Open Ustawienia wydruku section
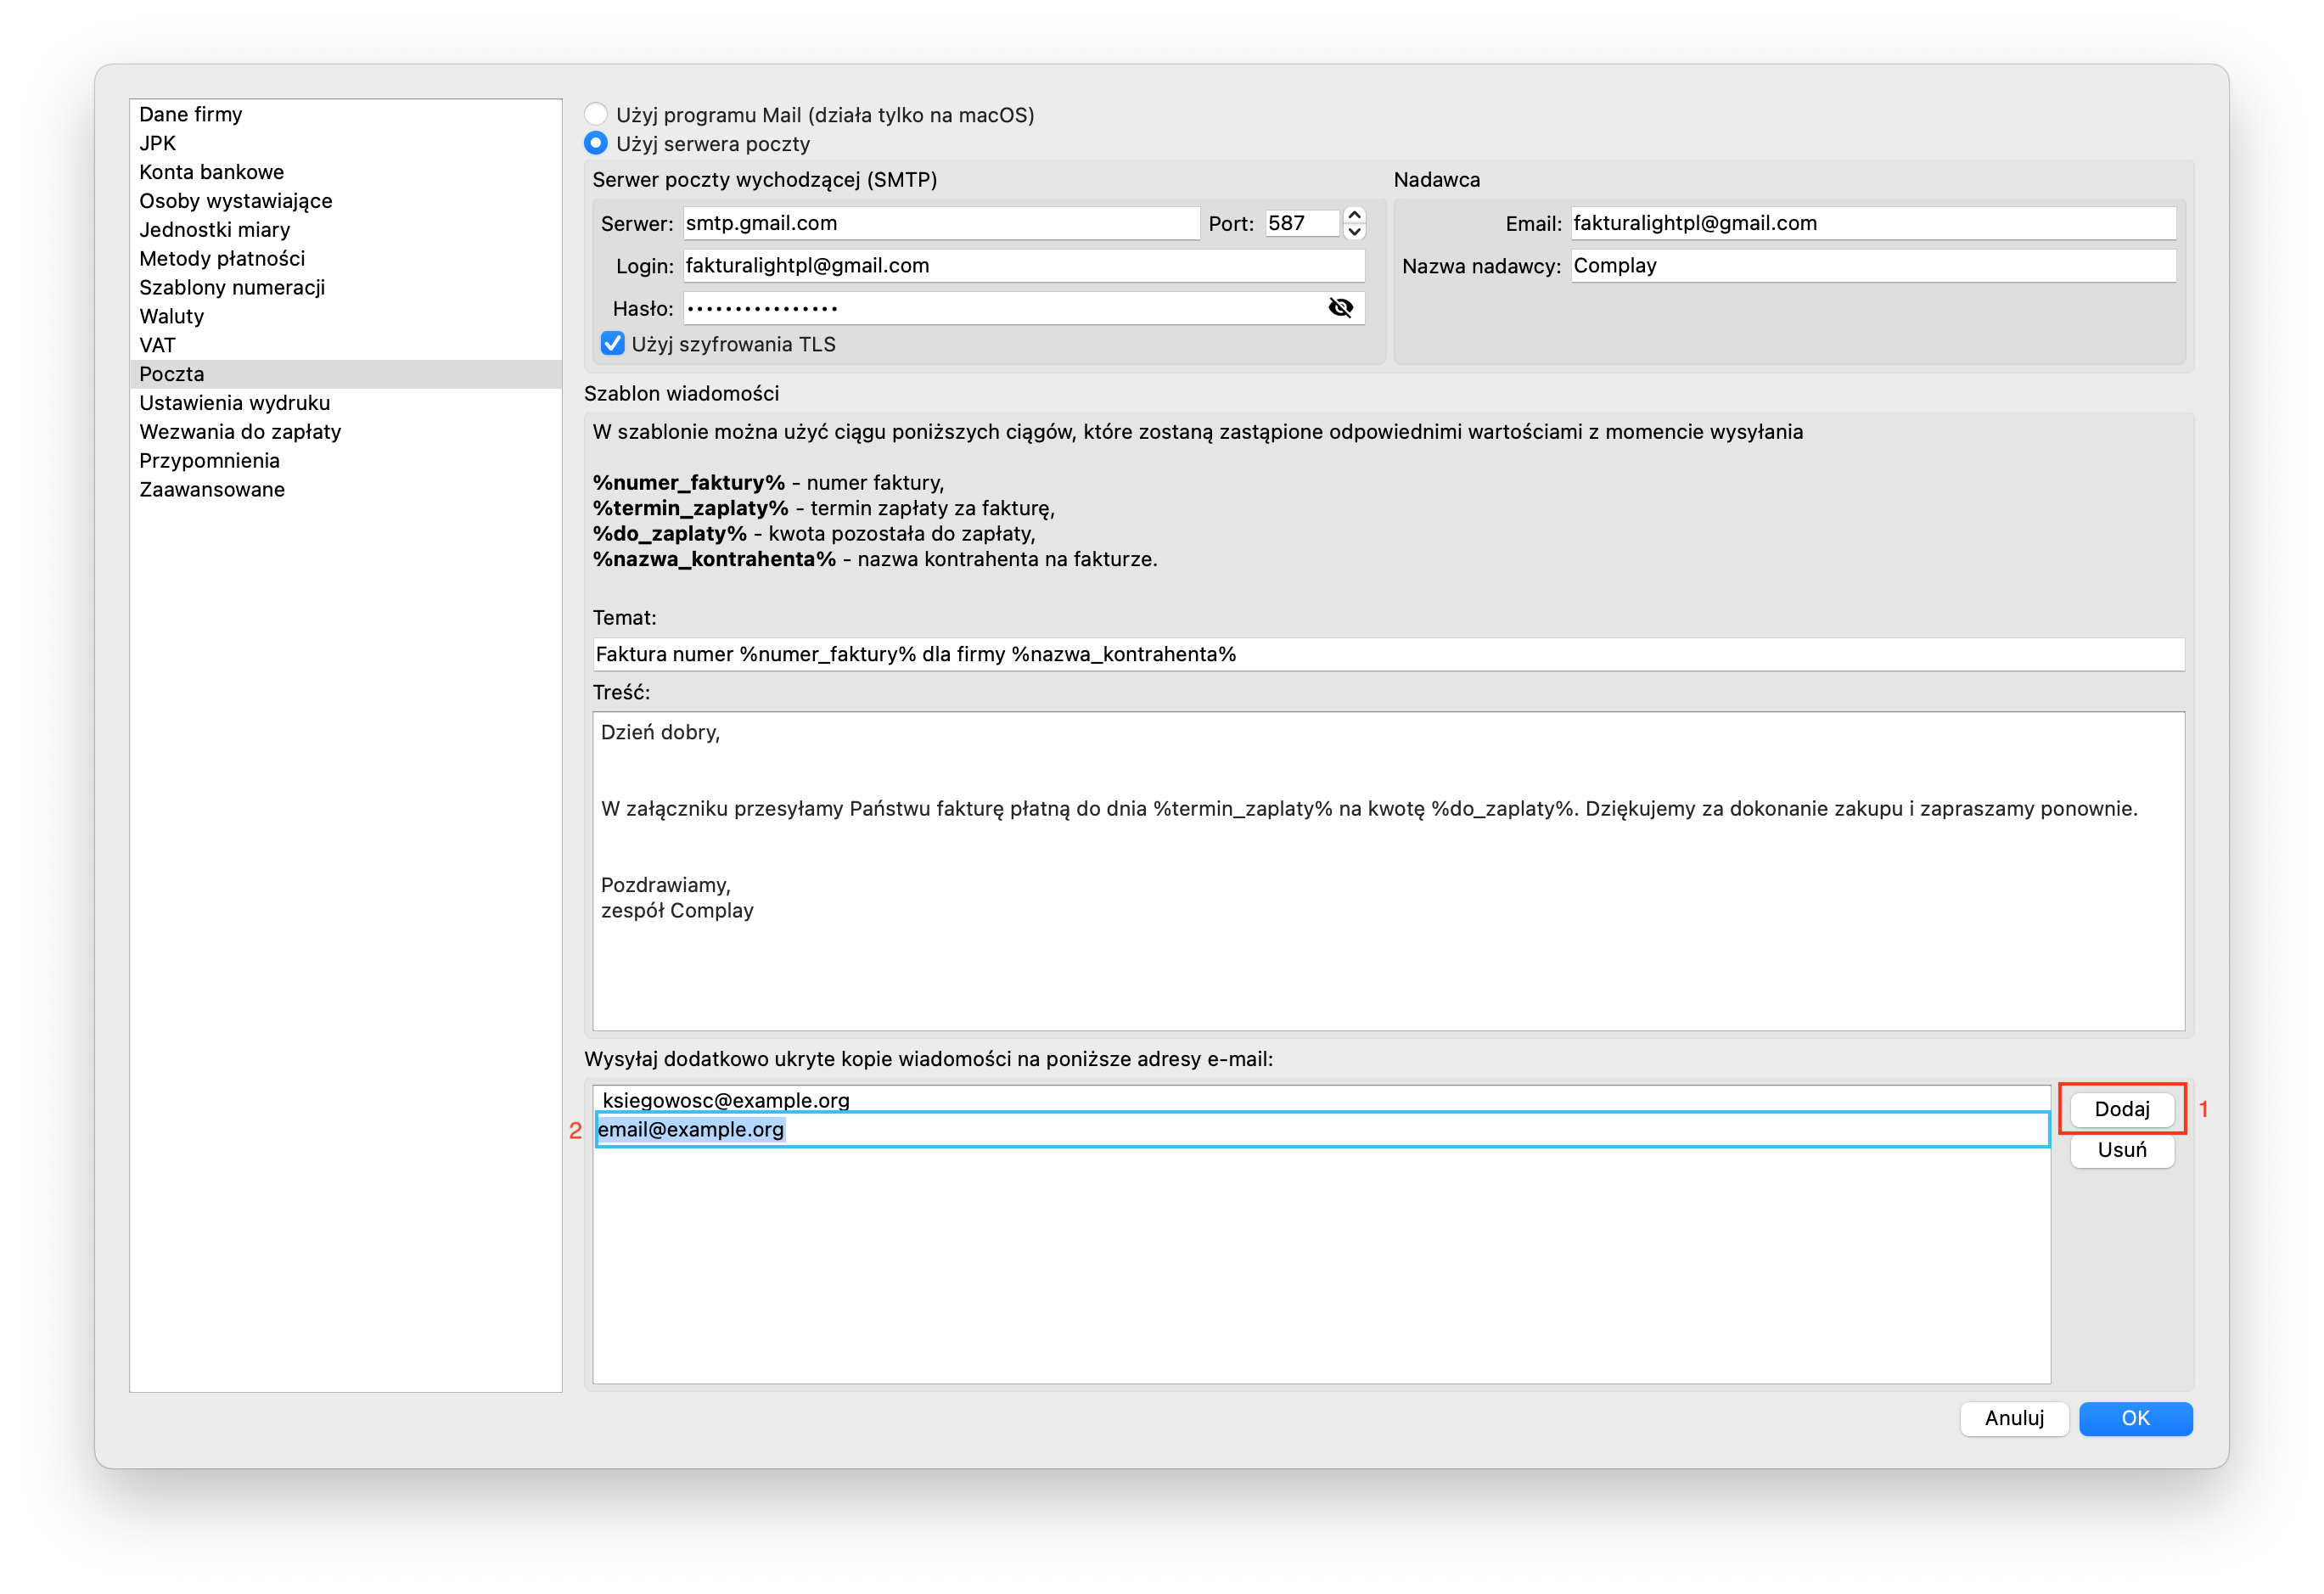Image resolution: width=2324 pixels, height=1594 pixels. pos(345,403)
